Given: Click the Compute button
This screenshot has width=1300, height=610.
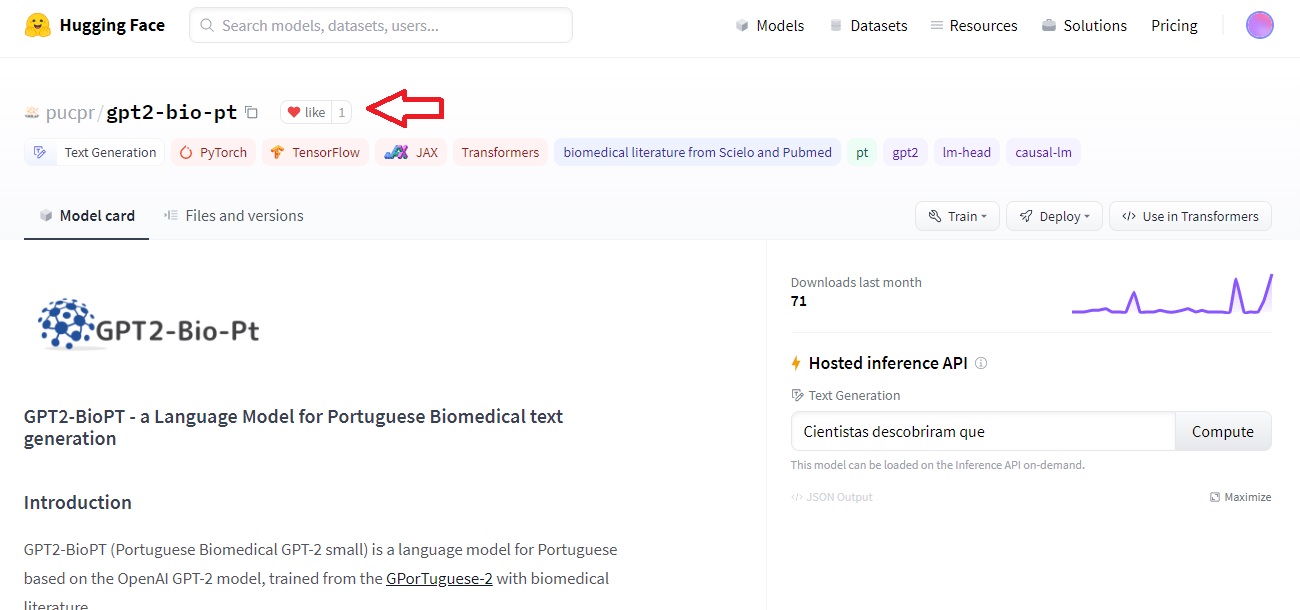Looking at the screenshot, I should point(1222,432).
